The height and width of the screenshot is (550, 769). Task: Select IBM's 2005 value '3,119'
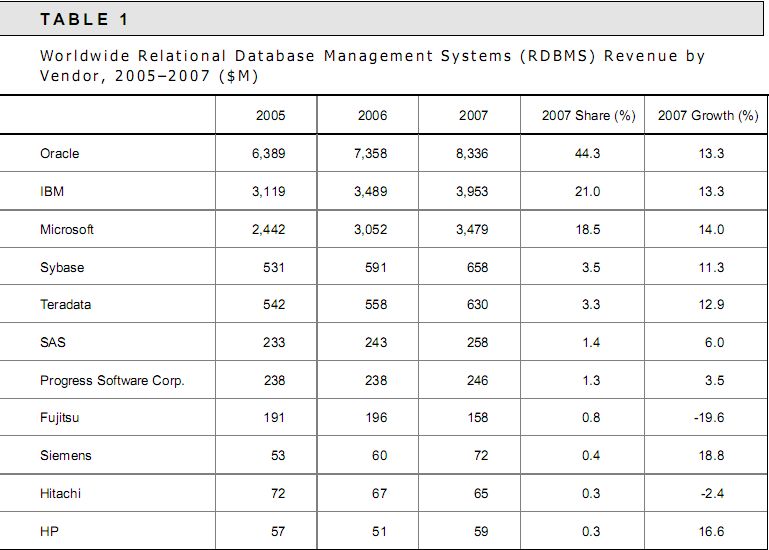click(x=269, y=191)
